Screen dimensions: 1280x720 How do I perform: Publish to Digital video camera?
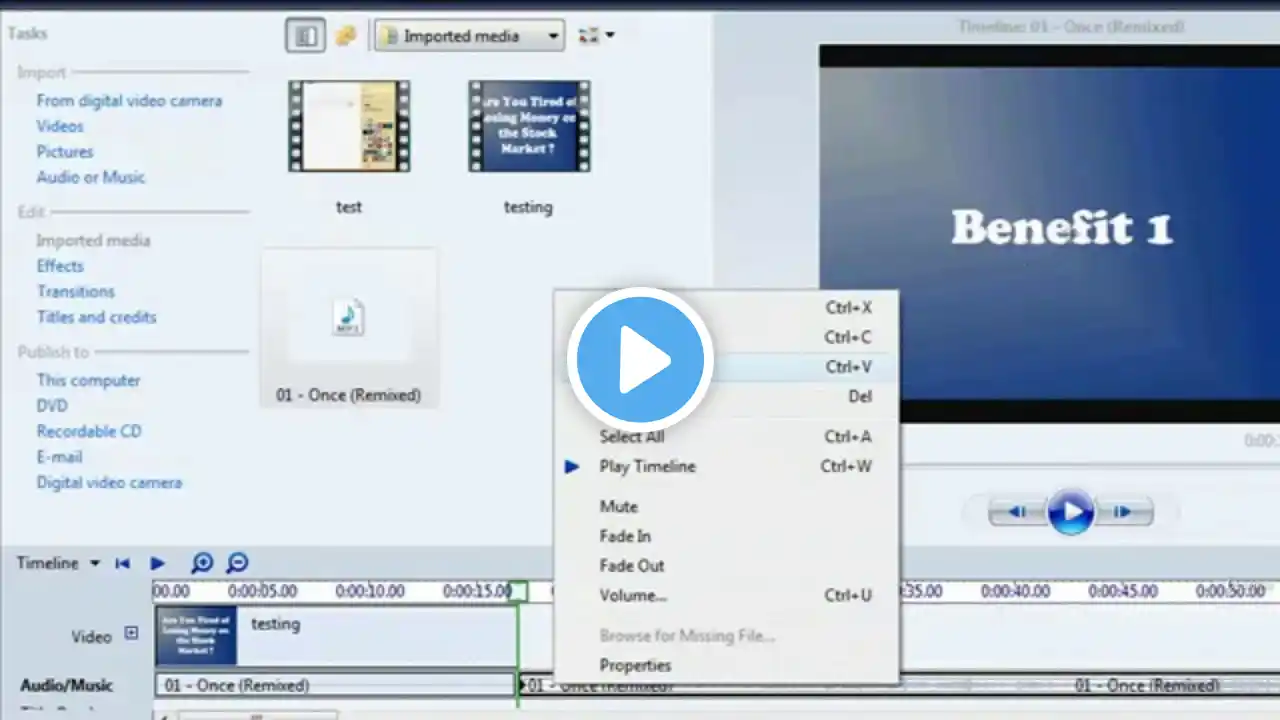click(x=109, y=482)
